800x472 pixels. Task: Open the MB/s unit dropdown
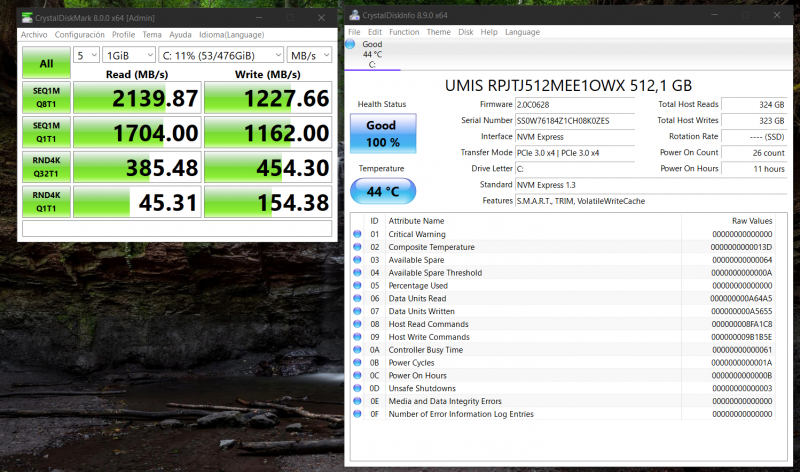(310, 55)
